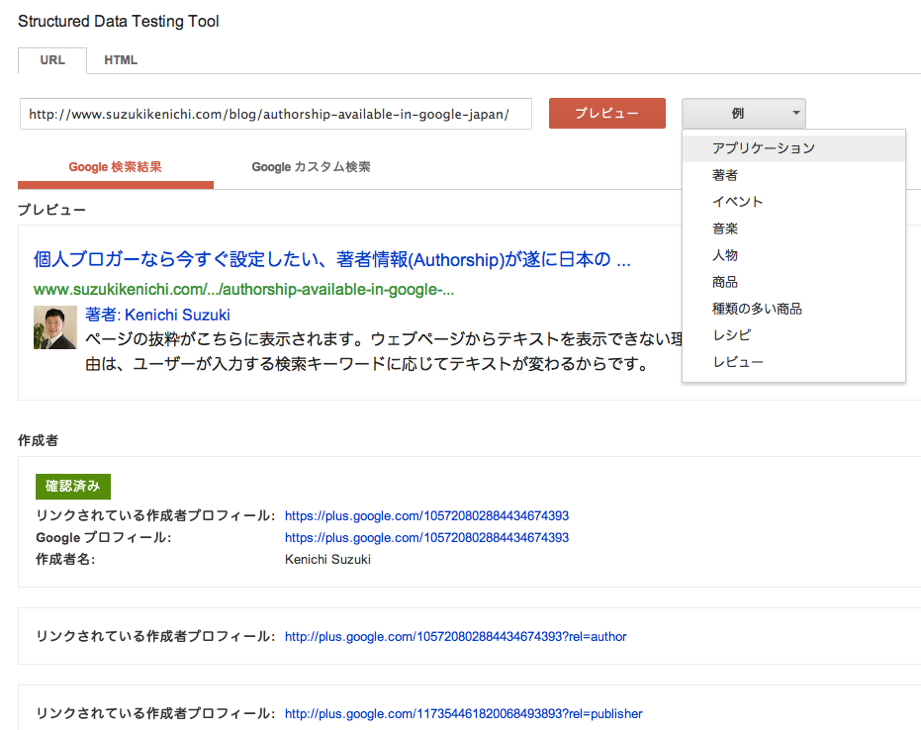Pick 人物 from the examples list
Viewport: 921px width, 730px height.
click(x=794, y=255)
